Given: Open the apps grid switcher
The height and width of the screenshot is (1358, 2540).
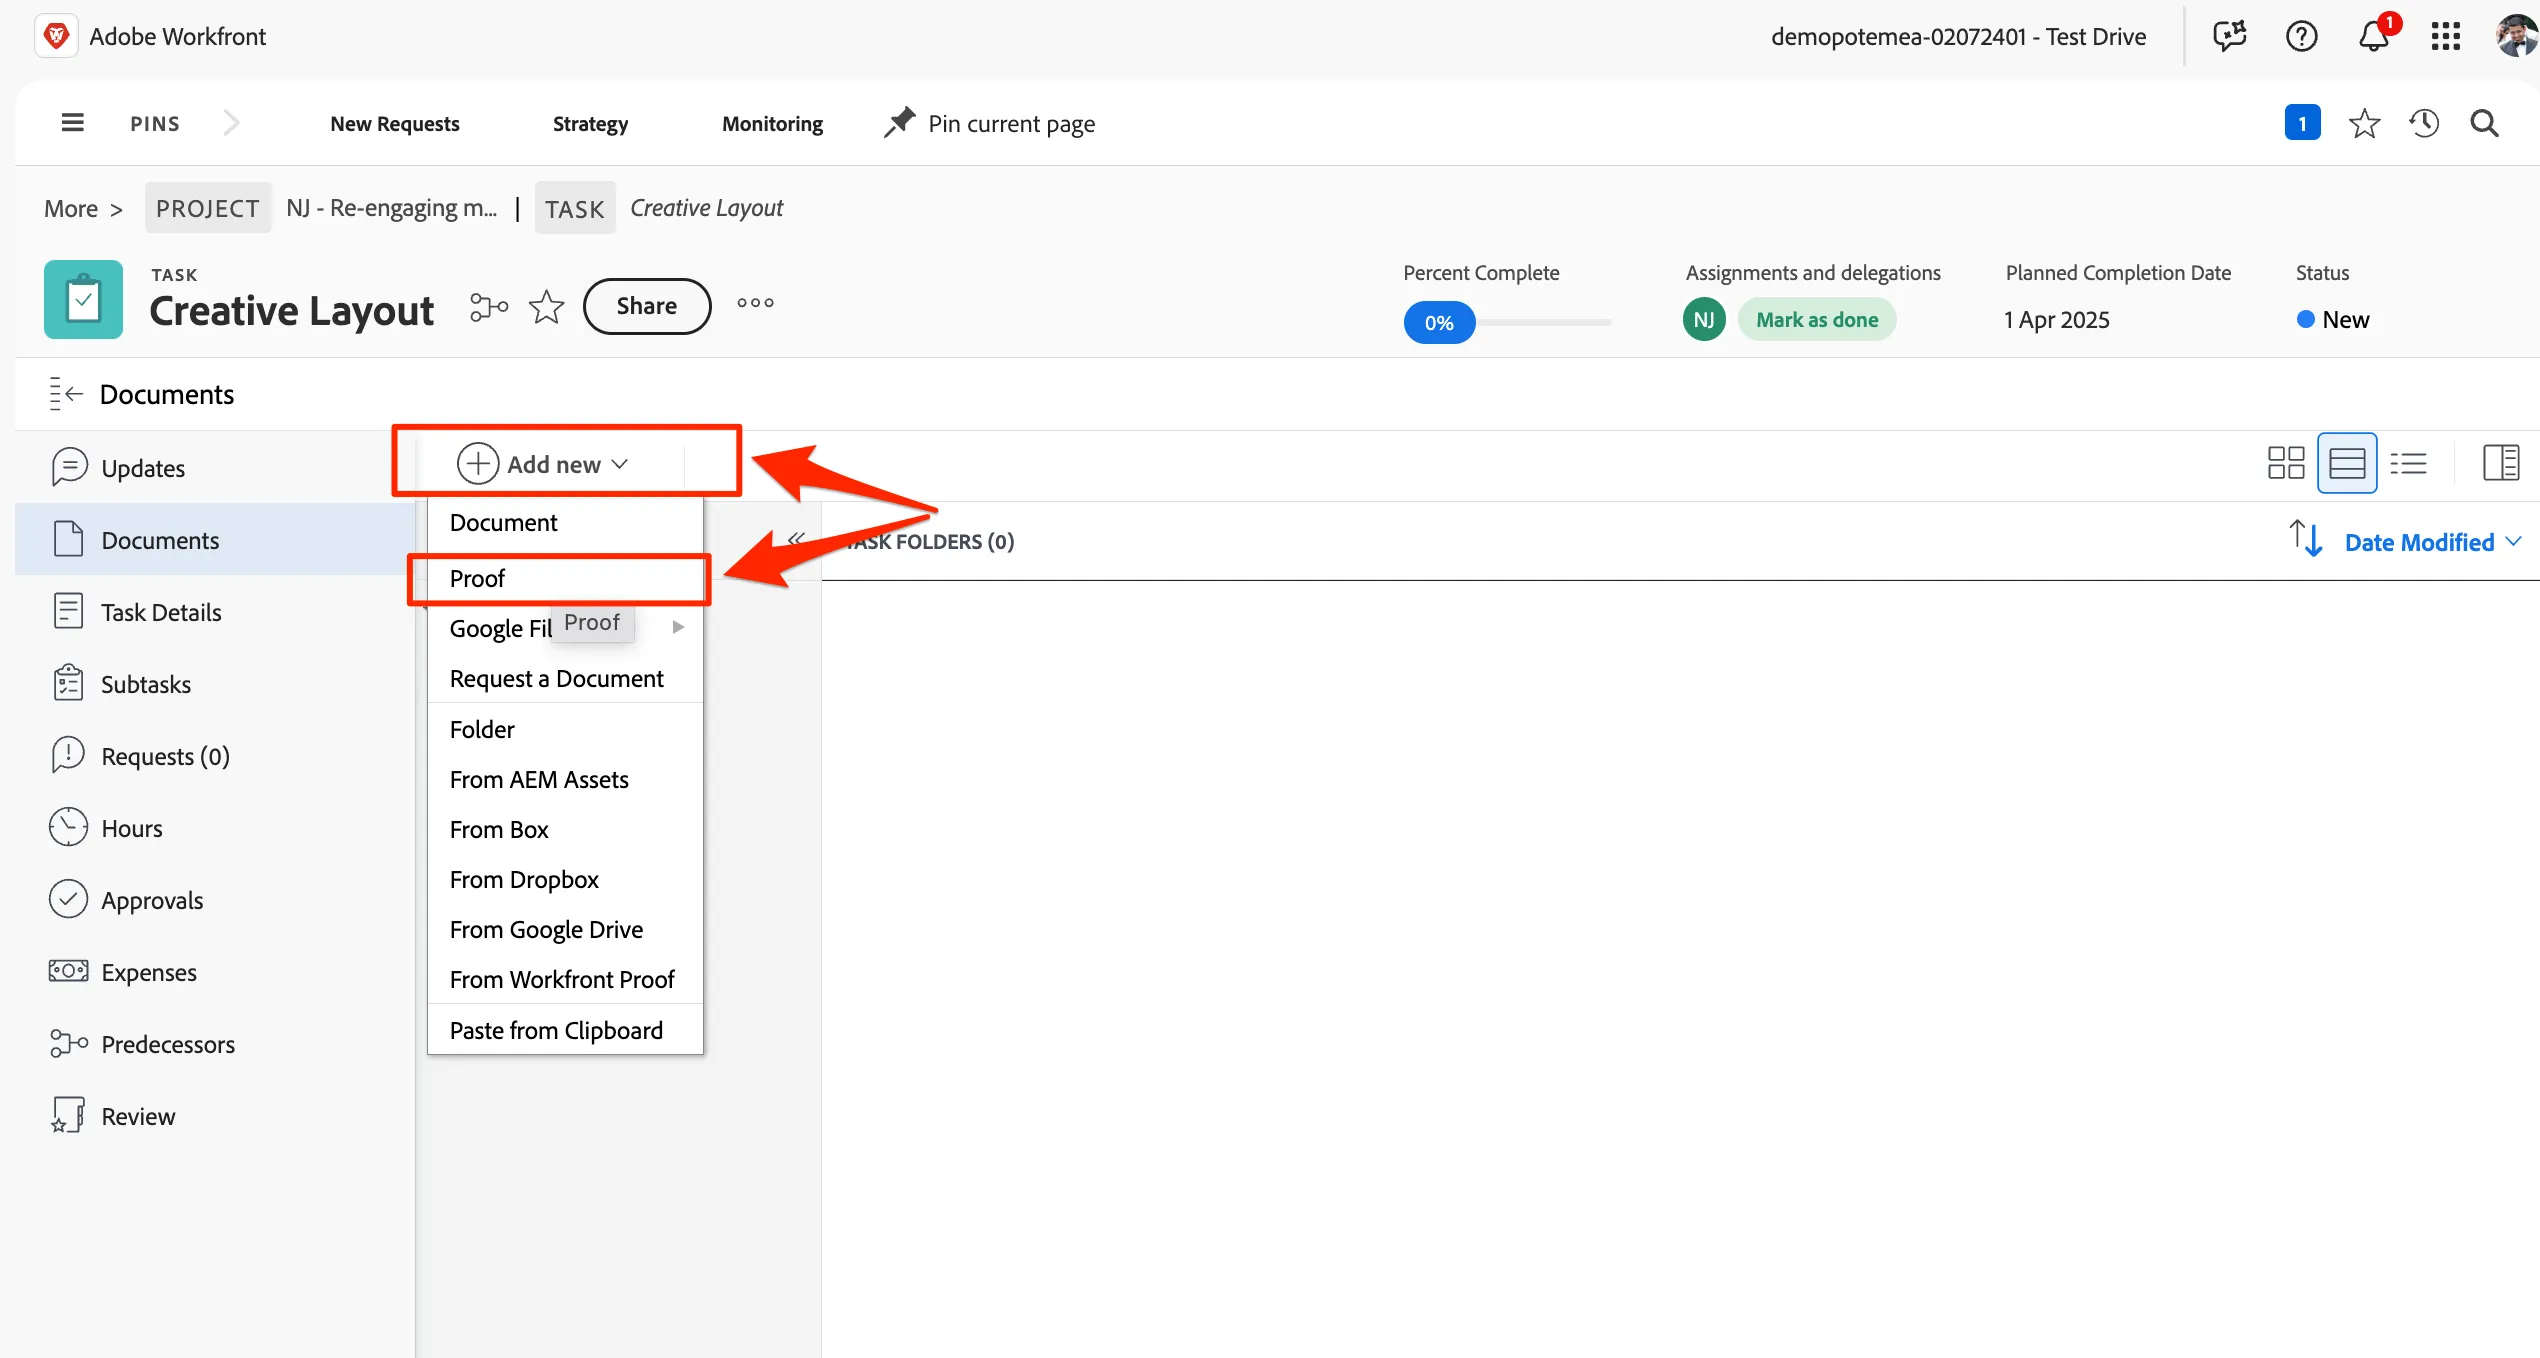Looking at the screenshot, I should (x=2445, y=36).
